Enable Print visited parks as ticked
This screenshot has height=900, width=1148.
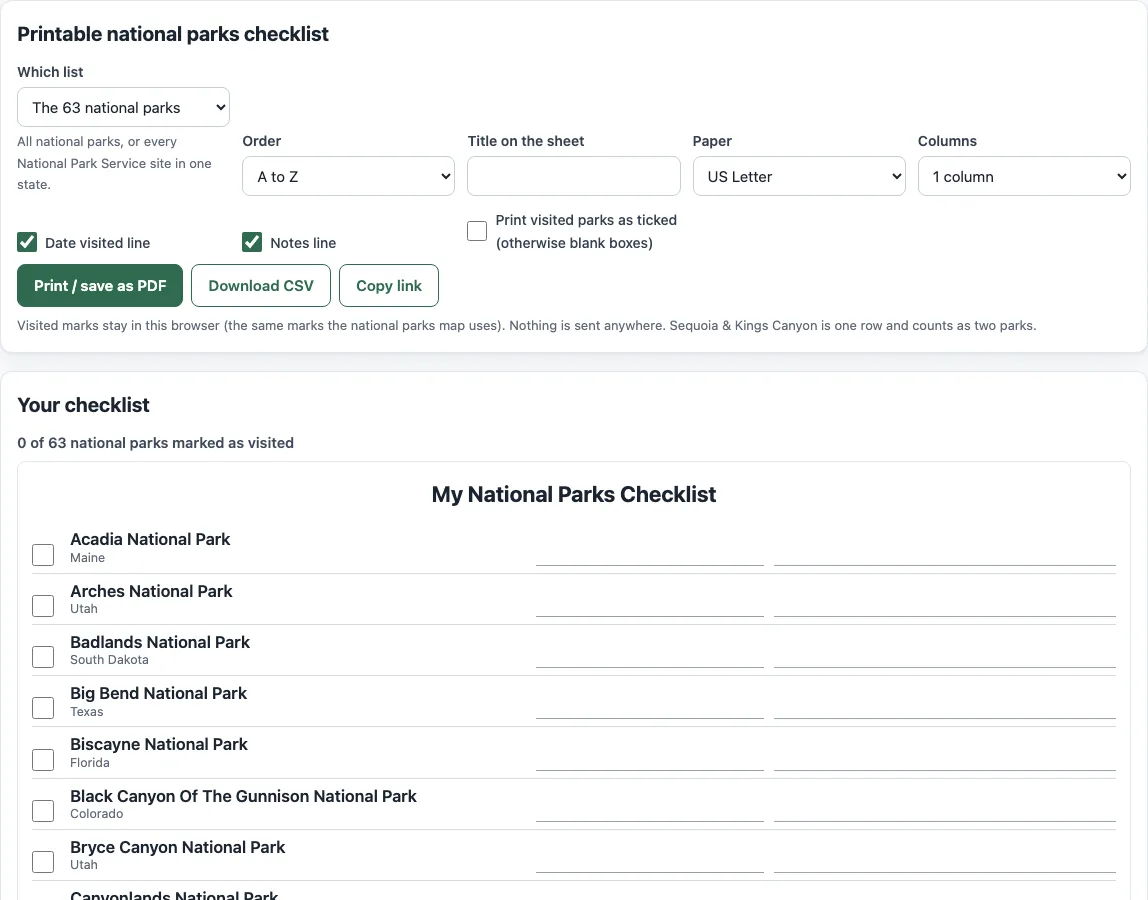click(x=477, y=231)
